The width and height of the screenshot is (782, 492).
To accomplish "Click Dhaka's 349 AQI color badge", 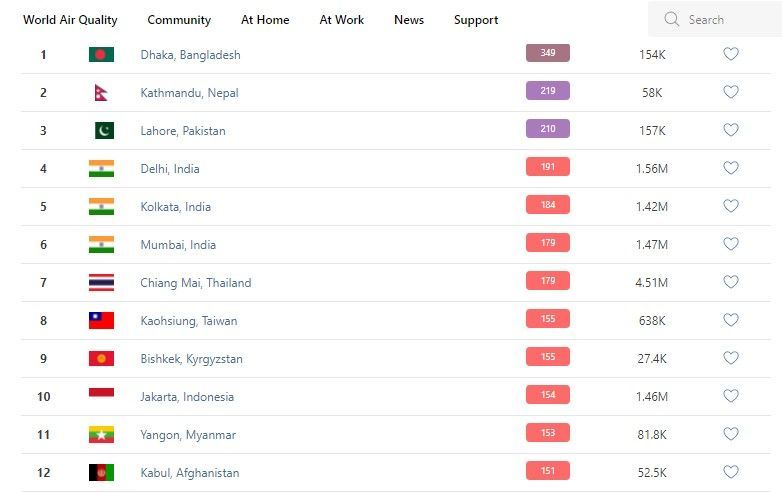I will point(547,53).
